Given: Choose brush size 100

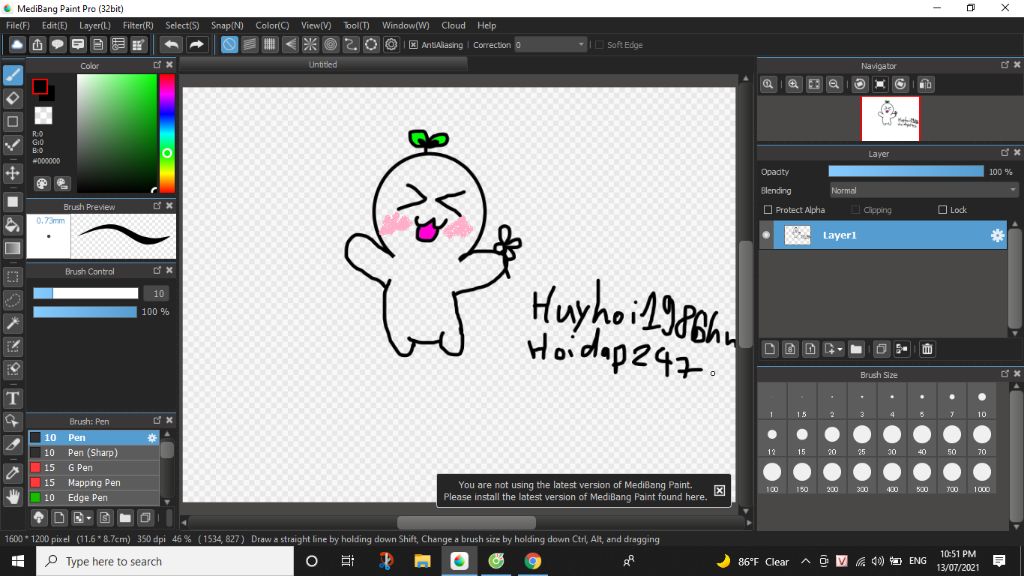Looking at the screenshot, I should point(771,477).
